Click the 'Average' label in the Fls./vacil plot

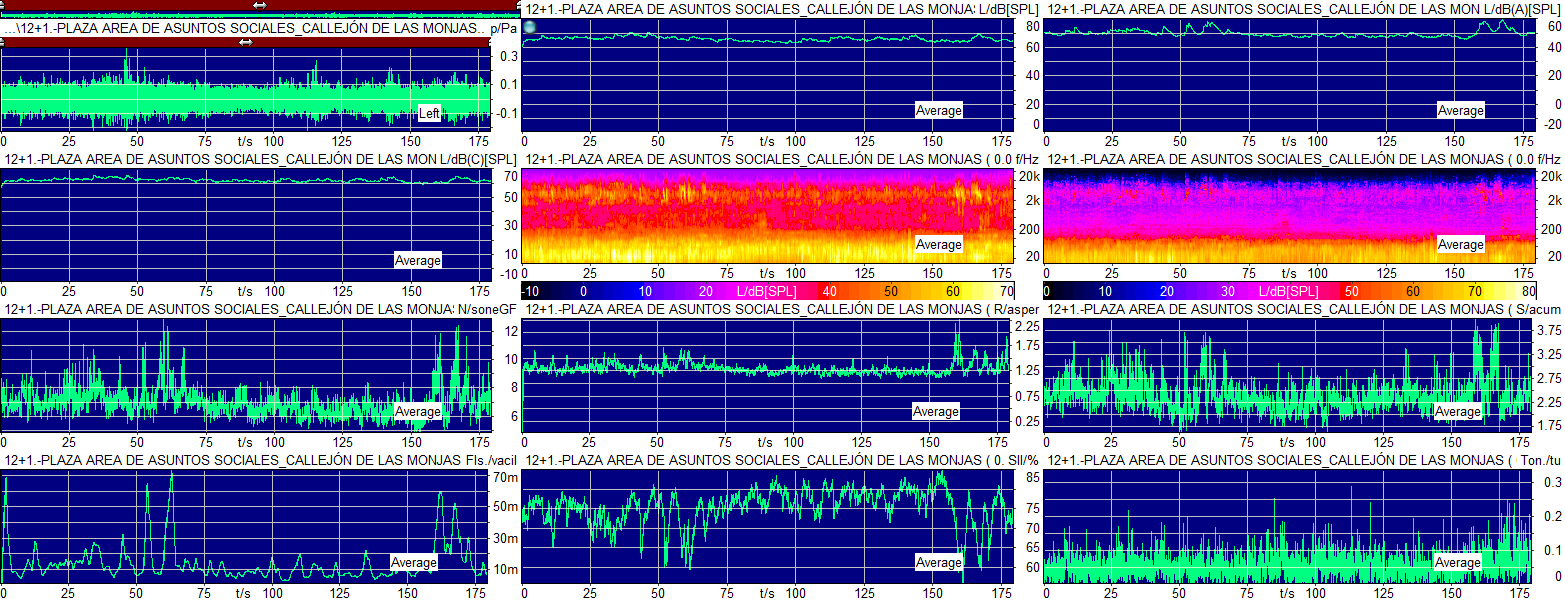[x=413, y=562]
